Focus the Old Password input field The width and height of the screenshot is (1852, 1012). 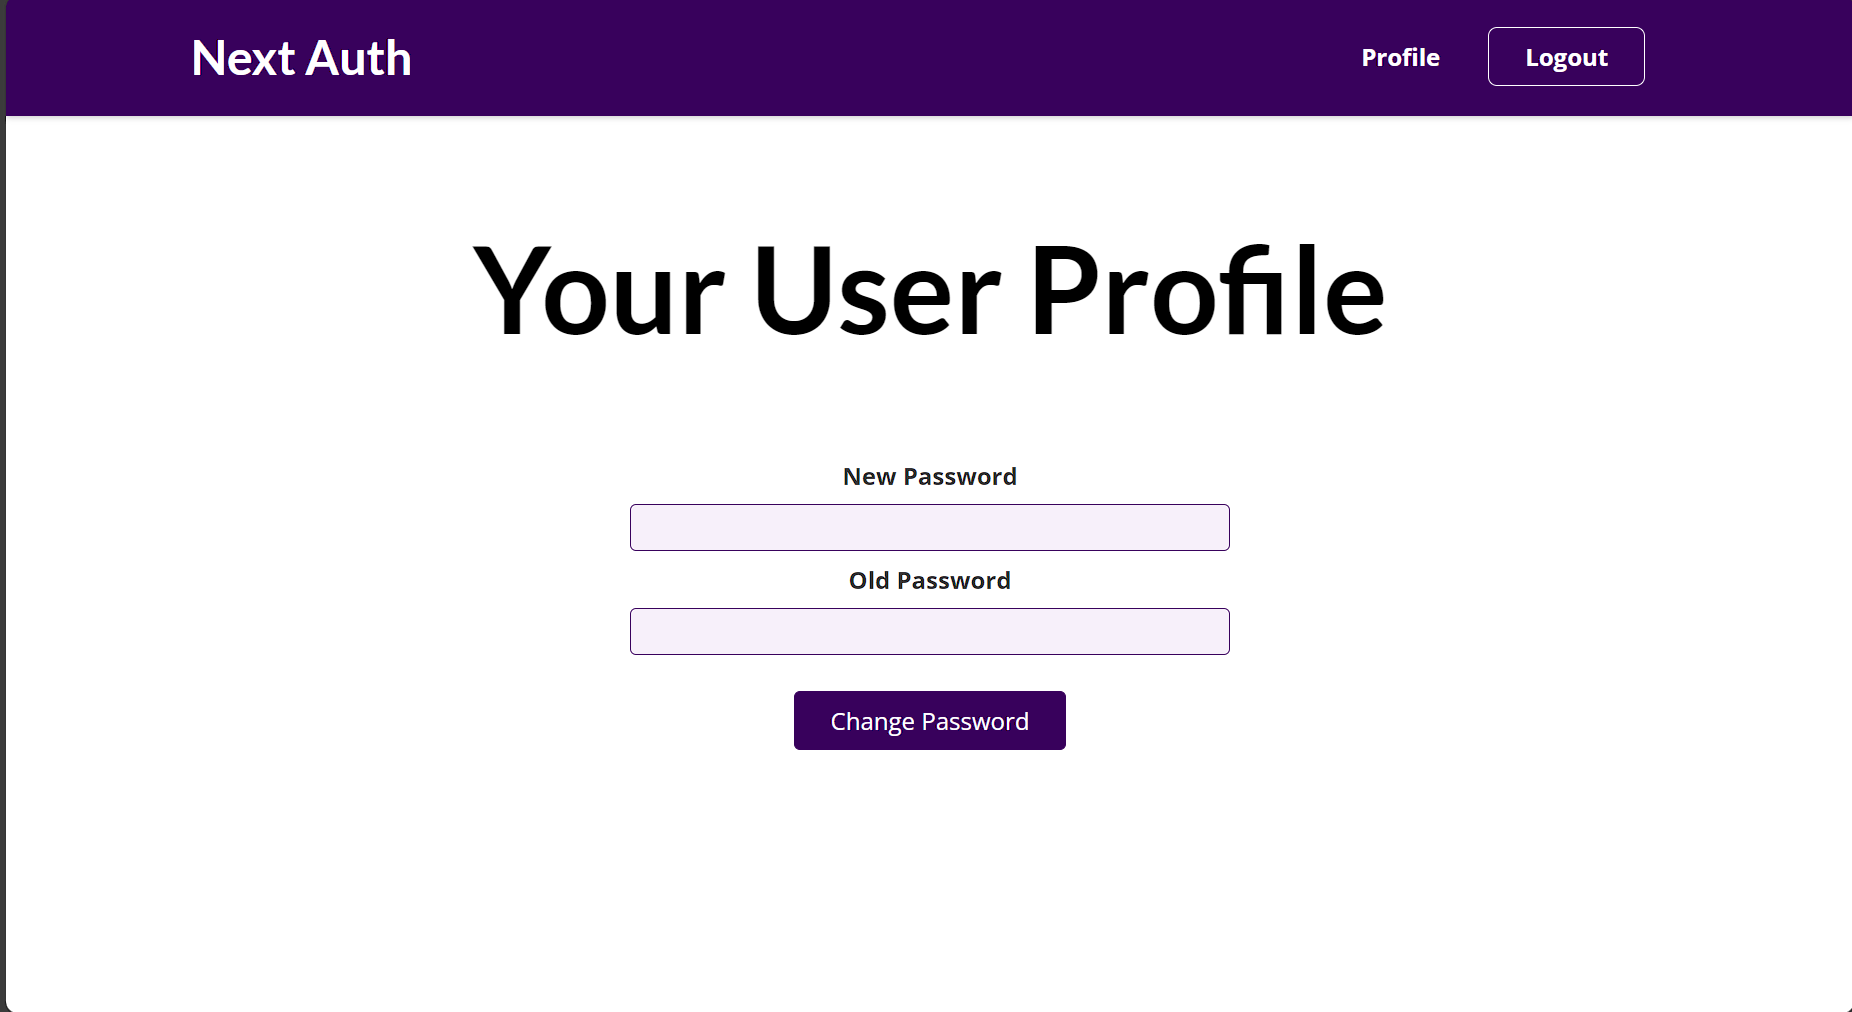(x=929, y=632)
